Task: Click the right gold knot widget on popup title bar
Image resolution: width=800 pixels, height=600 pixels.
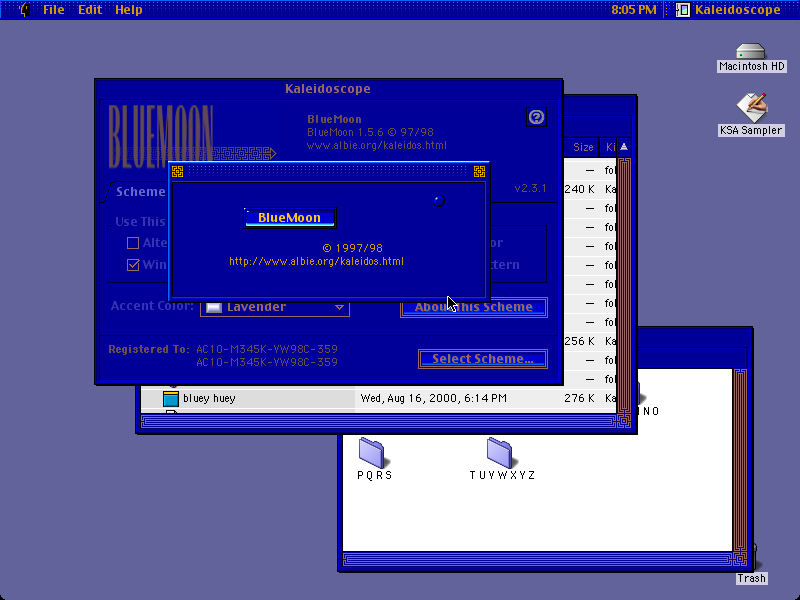Action: coord(480,172)
